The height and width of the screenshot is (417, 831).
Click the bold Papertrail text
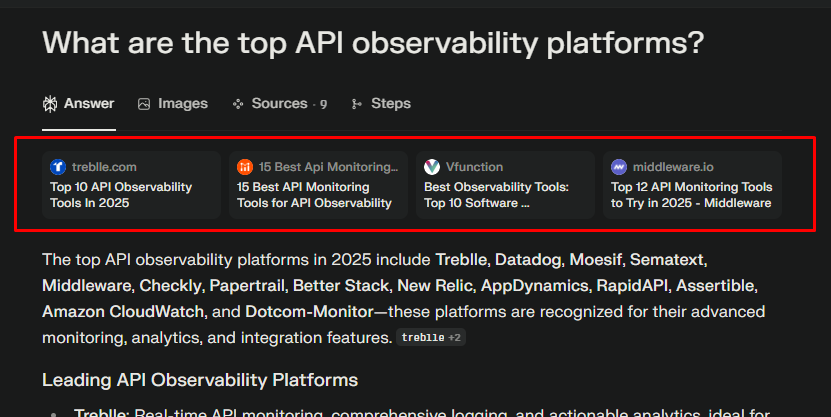click(249, 286)
